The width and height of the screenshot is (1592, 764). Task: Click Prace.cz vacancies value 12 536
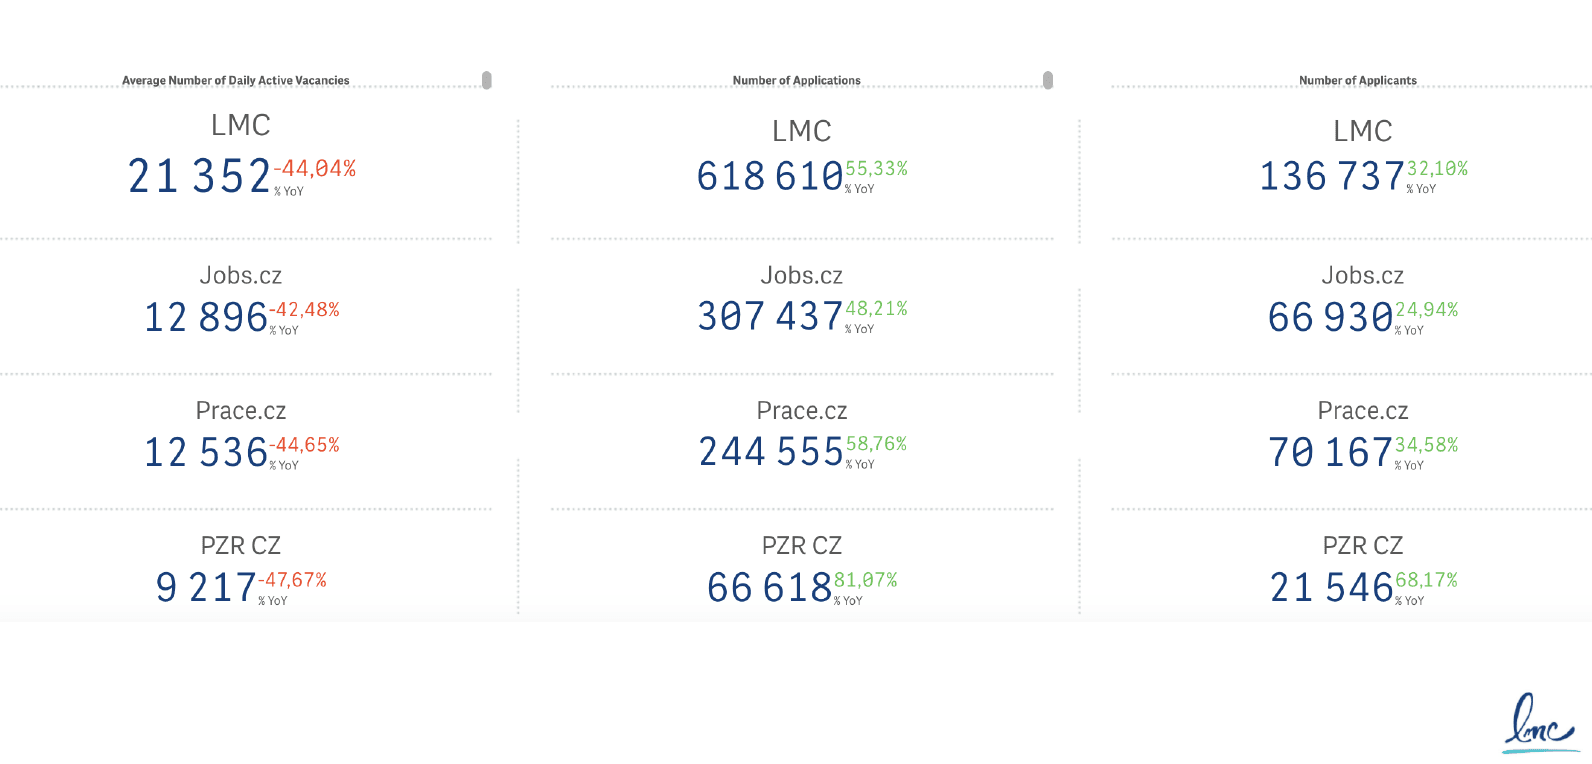[206, 452]
